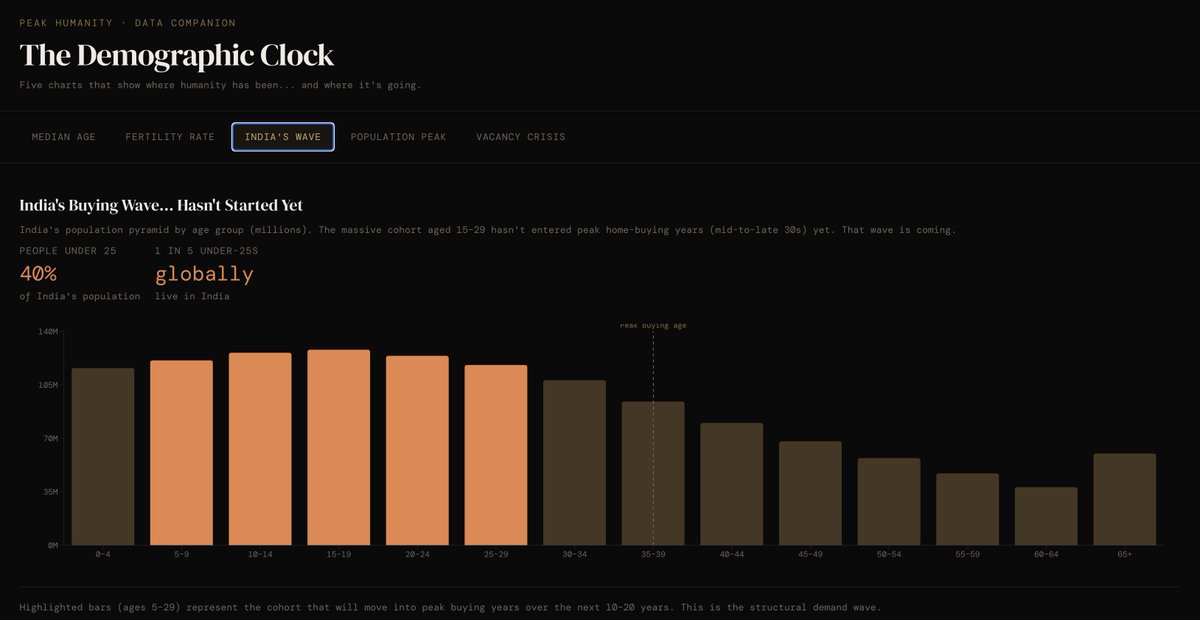Click the 0-4 age group bar
1200x620 pixels.
coord(103,457)
